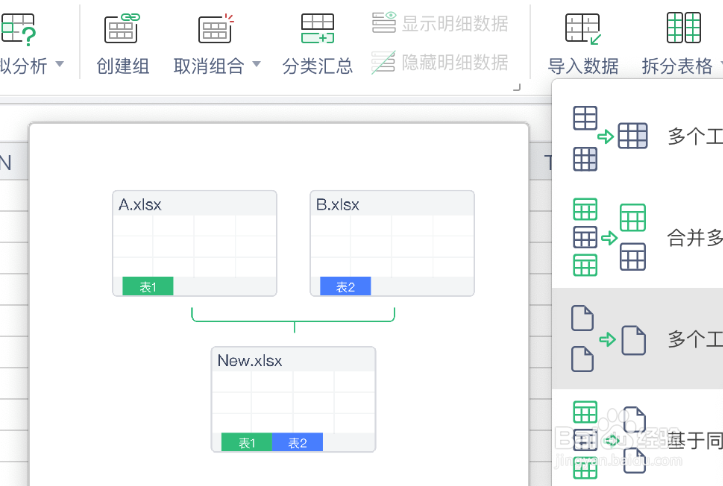The image size is (723, 486).
Task: Click the 拆分表格 icon
Action: (684, 28)
